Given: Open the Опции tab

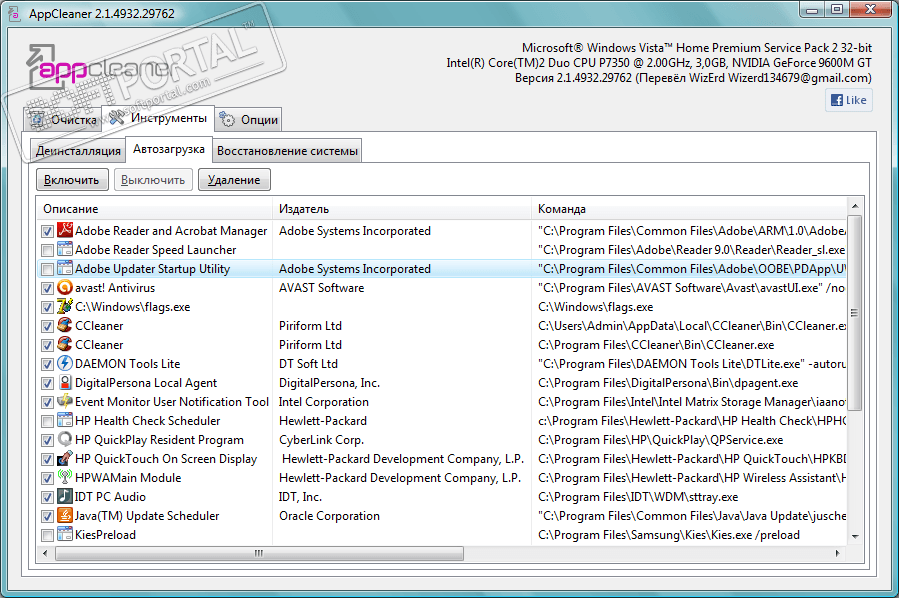Looking at the screenshot, I should coord(249,119).
